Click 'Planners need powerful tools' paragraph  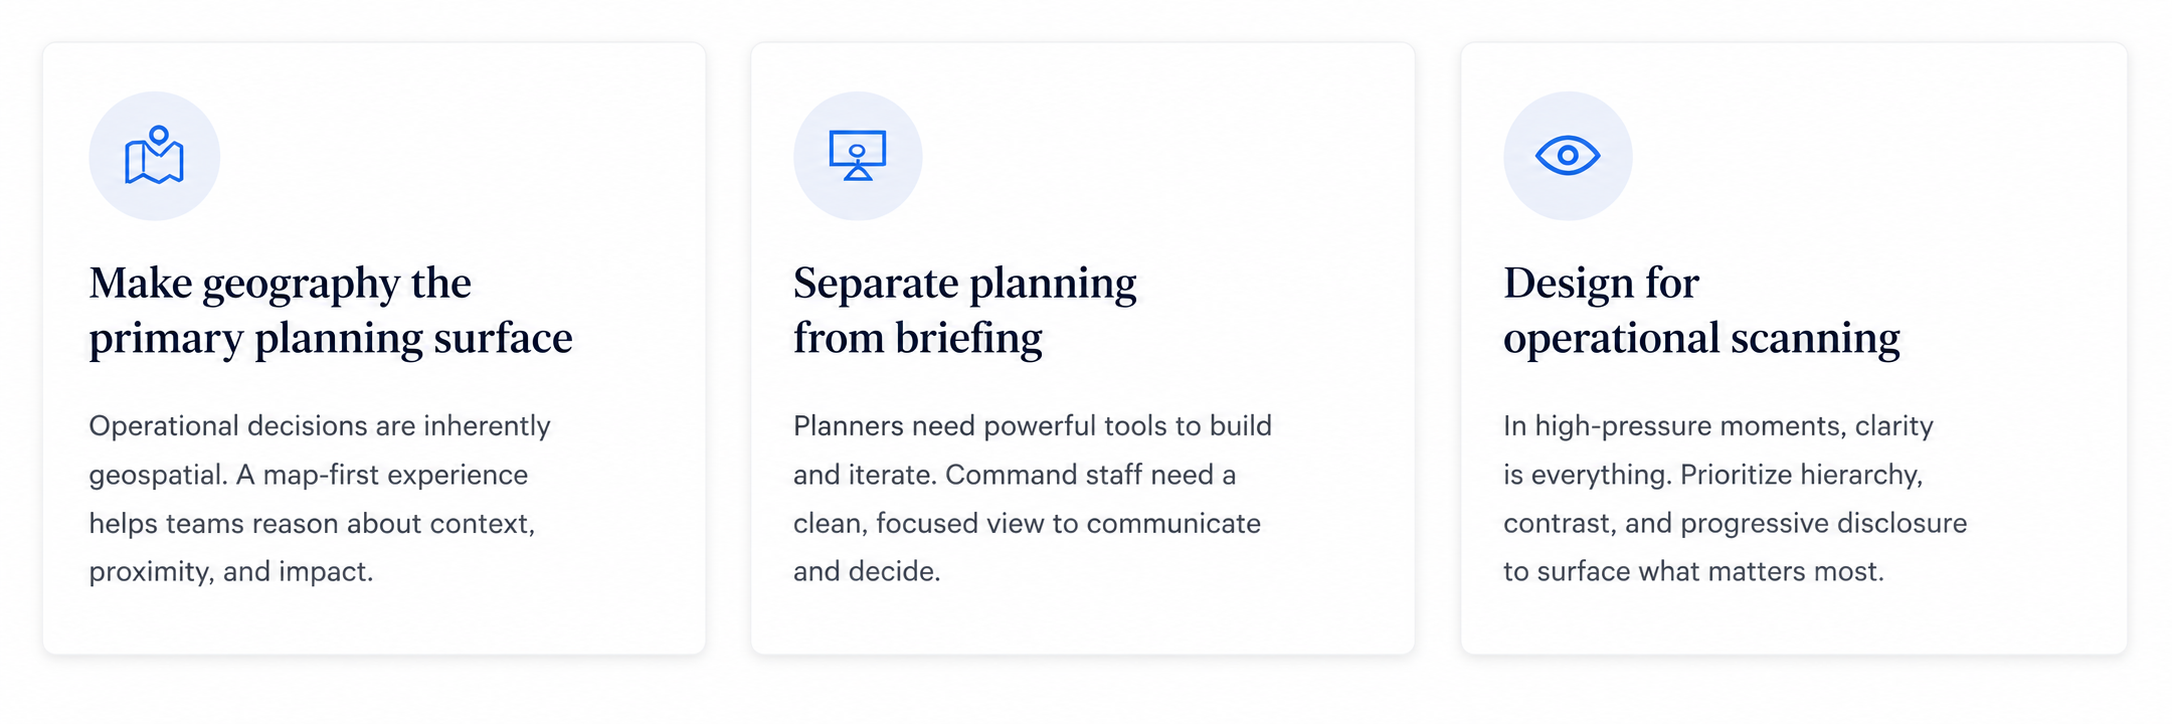(x=1032, y=498)
